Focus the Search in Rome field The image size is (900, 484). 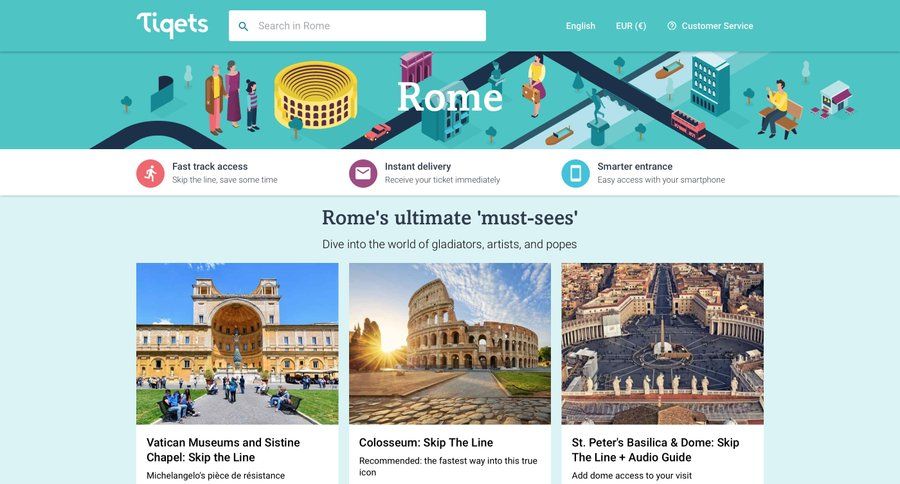tap(357, 26)
